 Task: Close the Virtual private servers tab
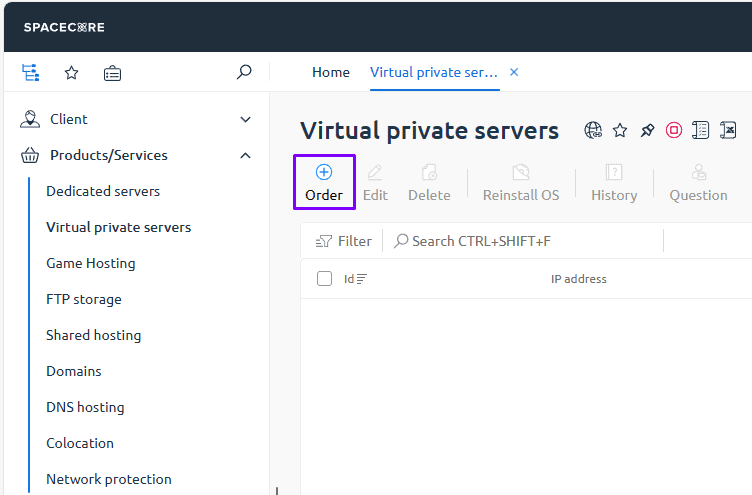tap(514, 72)
